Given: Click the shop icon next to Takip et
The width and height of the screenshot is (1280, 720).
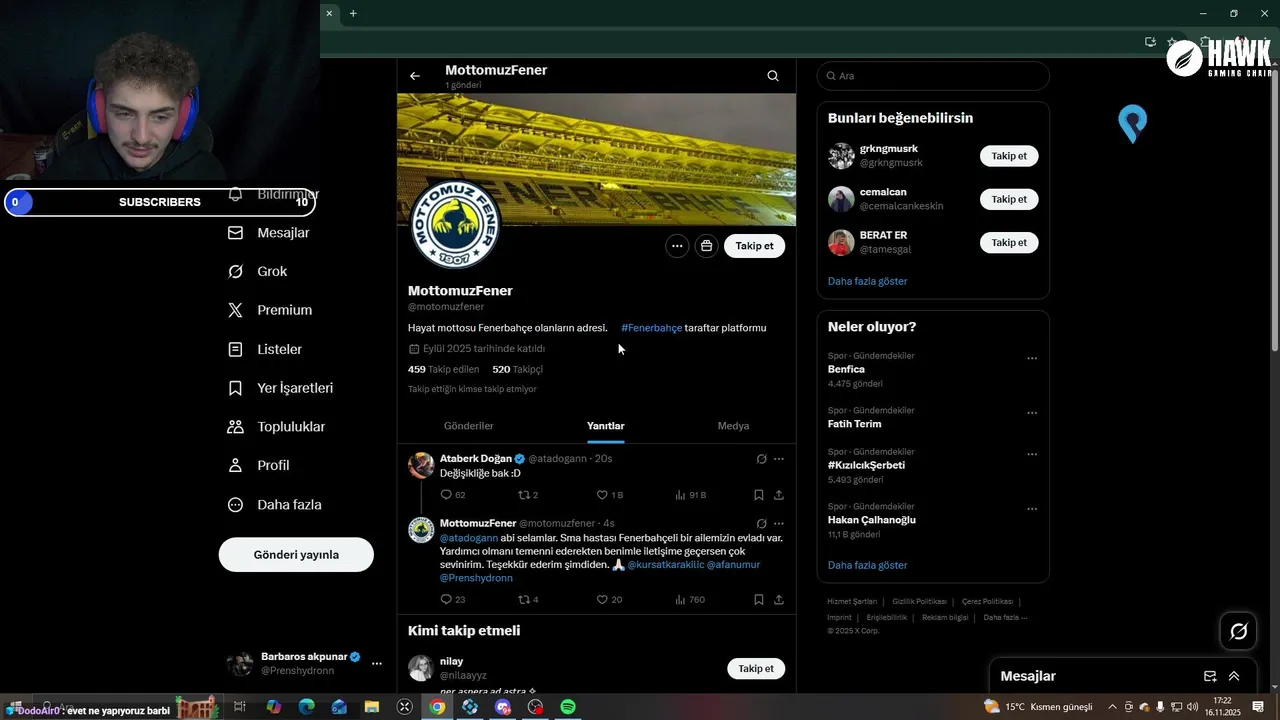Looking at the screenshot, I should click(707, 246).
